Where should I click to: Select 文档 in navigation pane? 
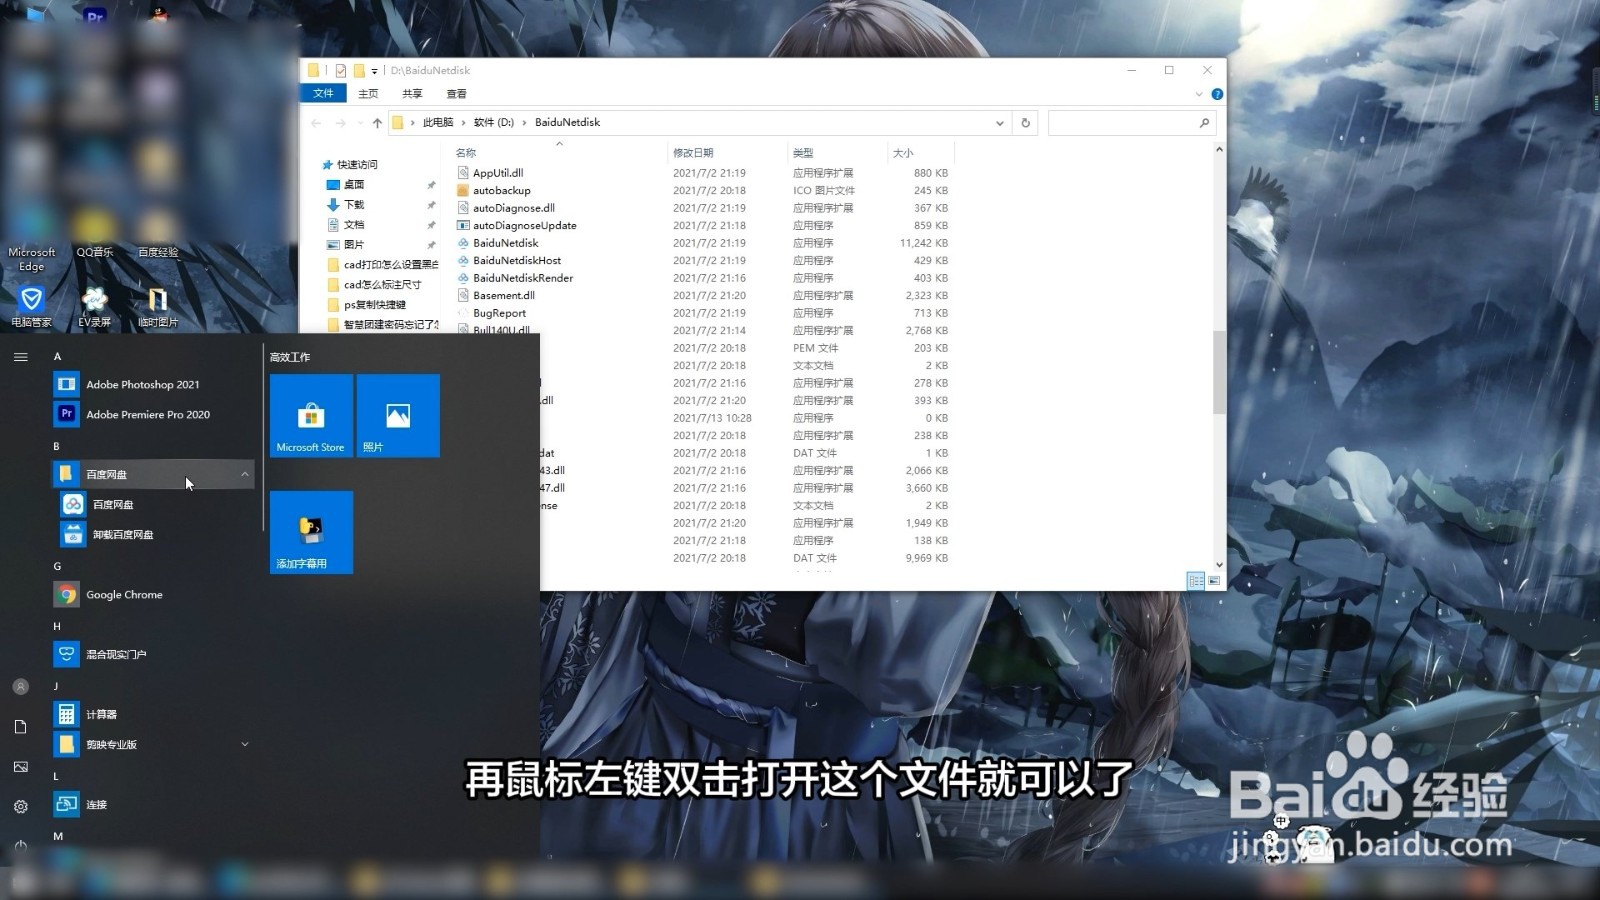pos(347,224)
